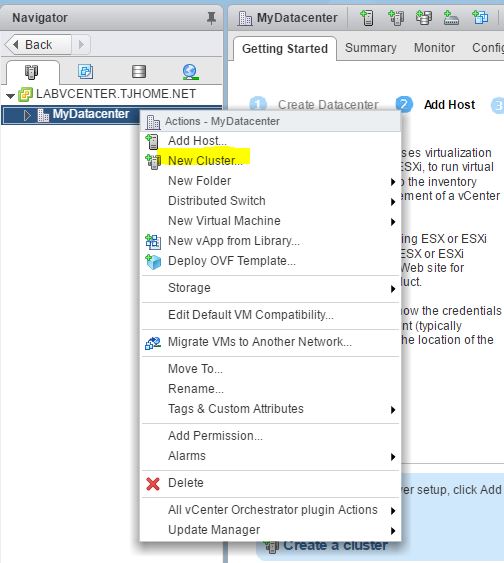Open the Networking inventory view icon

[x=190, y=72]
